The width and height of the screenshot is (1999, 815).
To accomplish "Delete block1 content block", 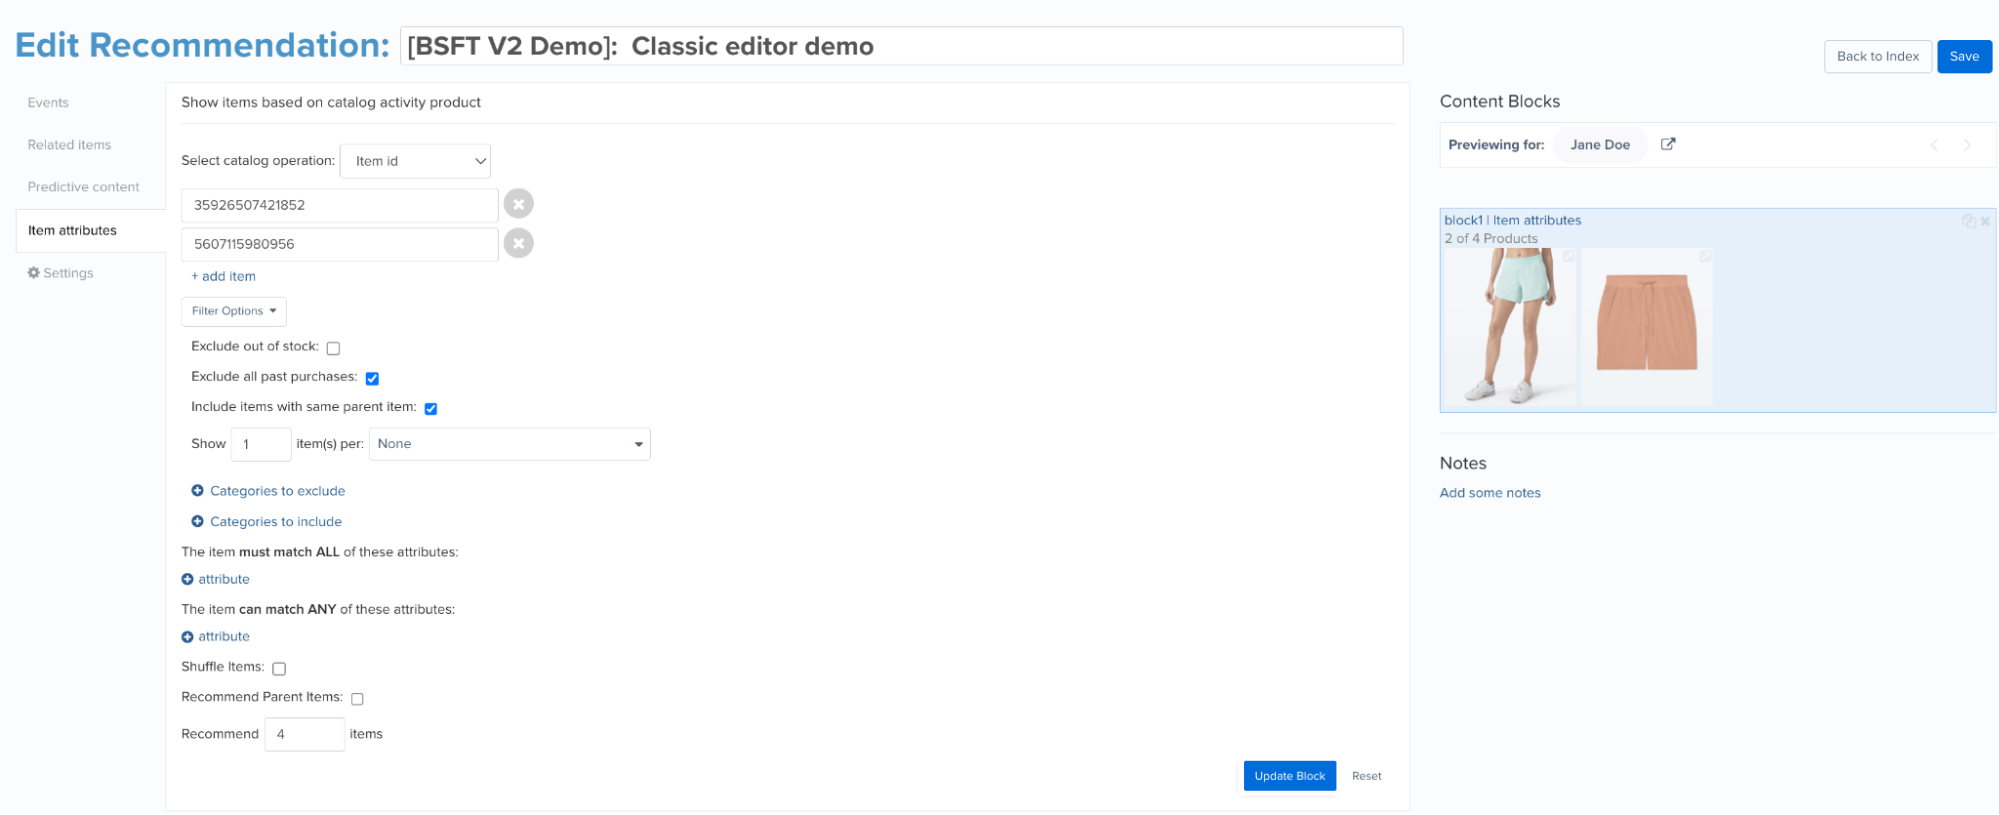I will pyautogui.click(x=1986, y=221).
